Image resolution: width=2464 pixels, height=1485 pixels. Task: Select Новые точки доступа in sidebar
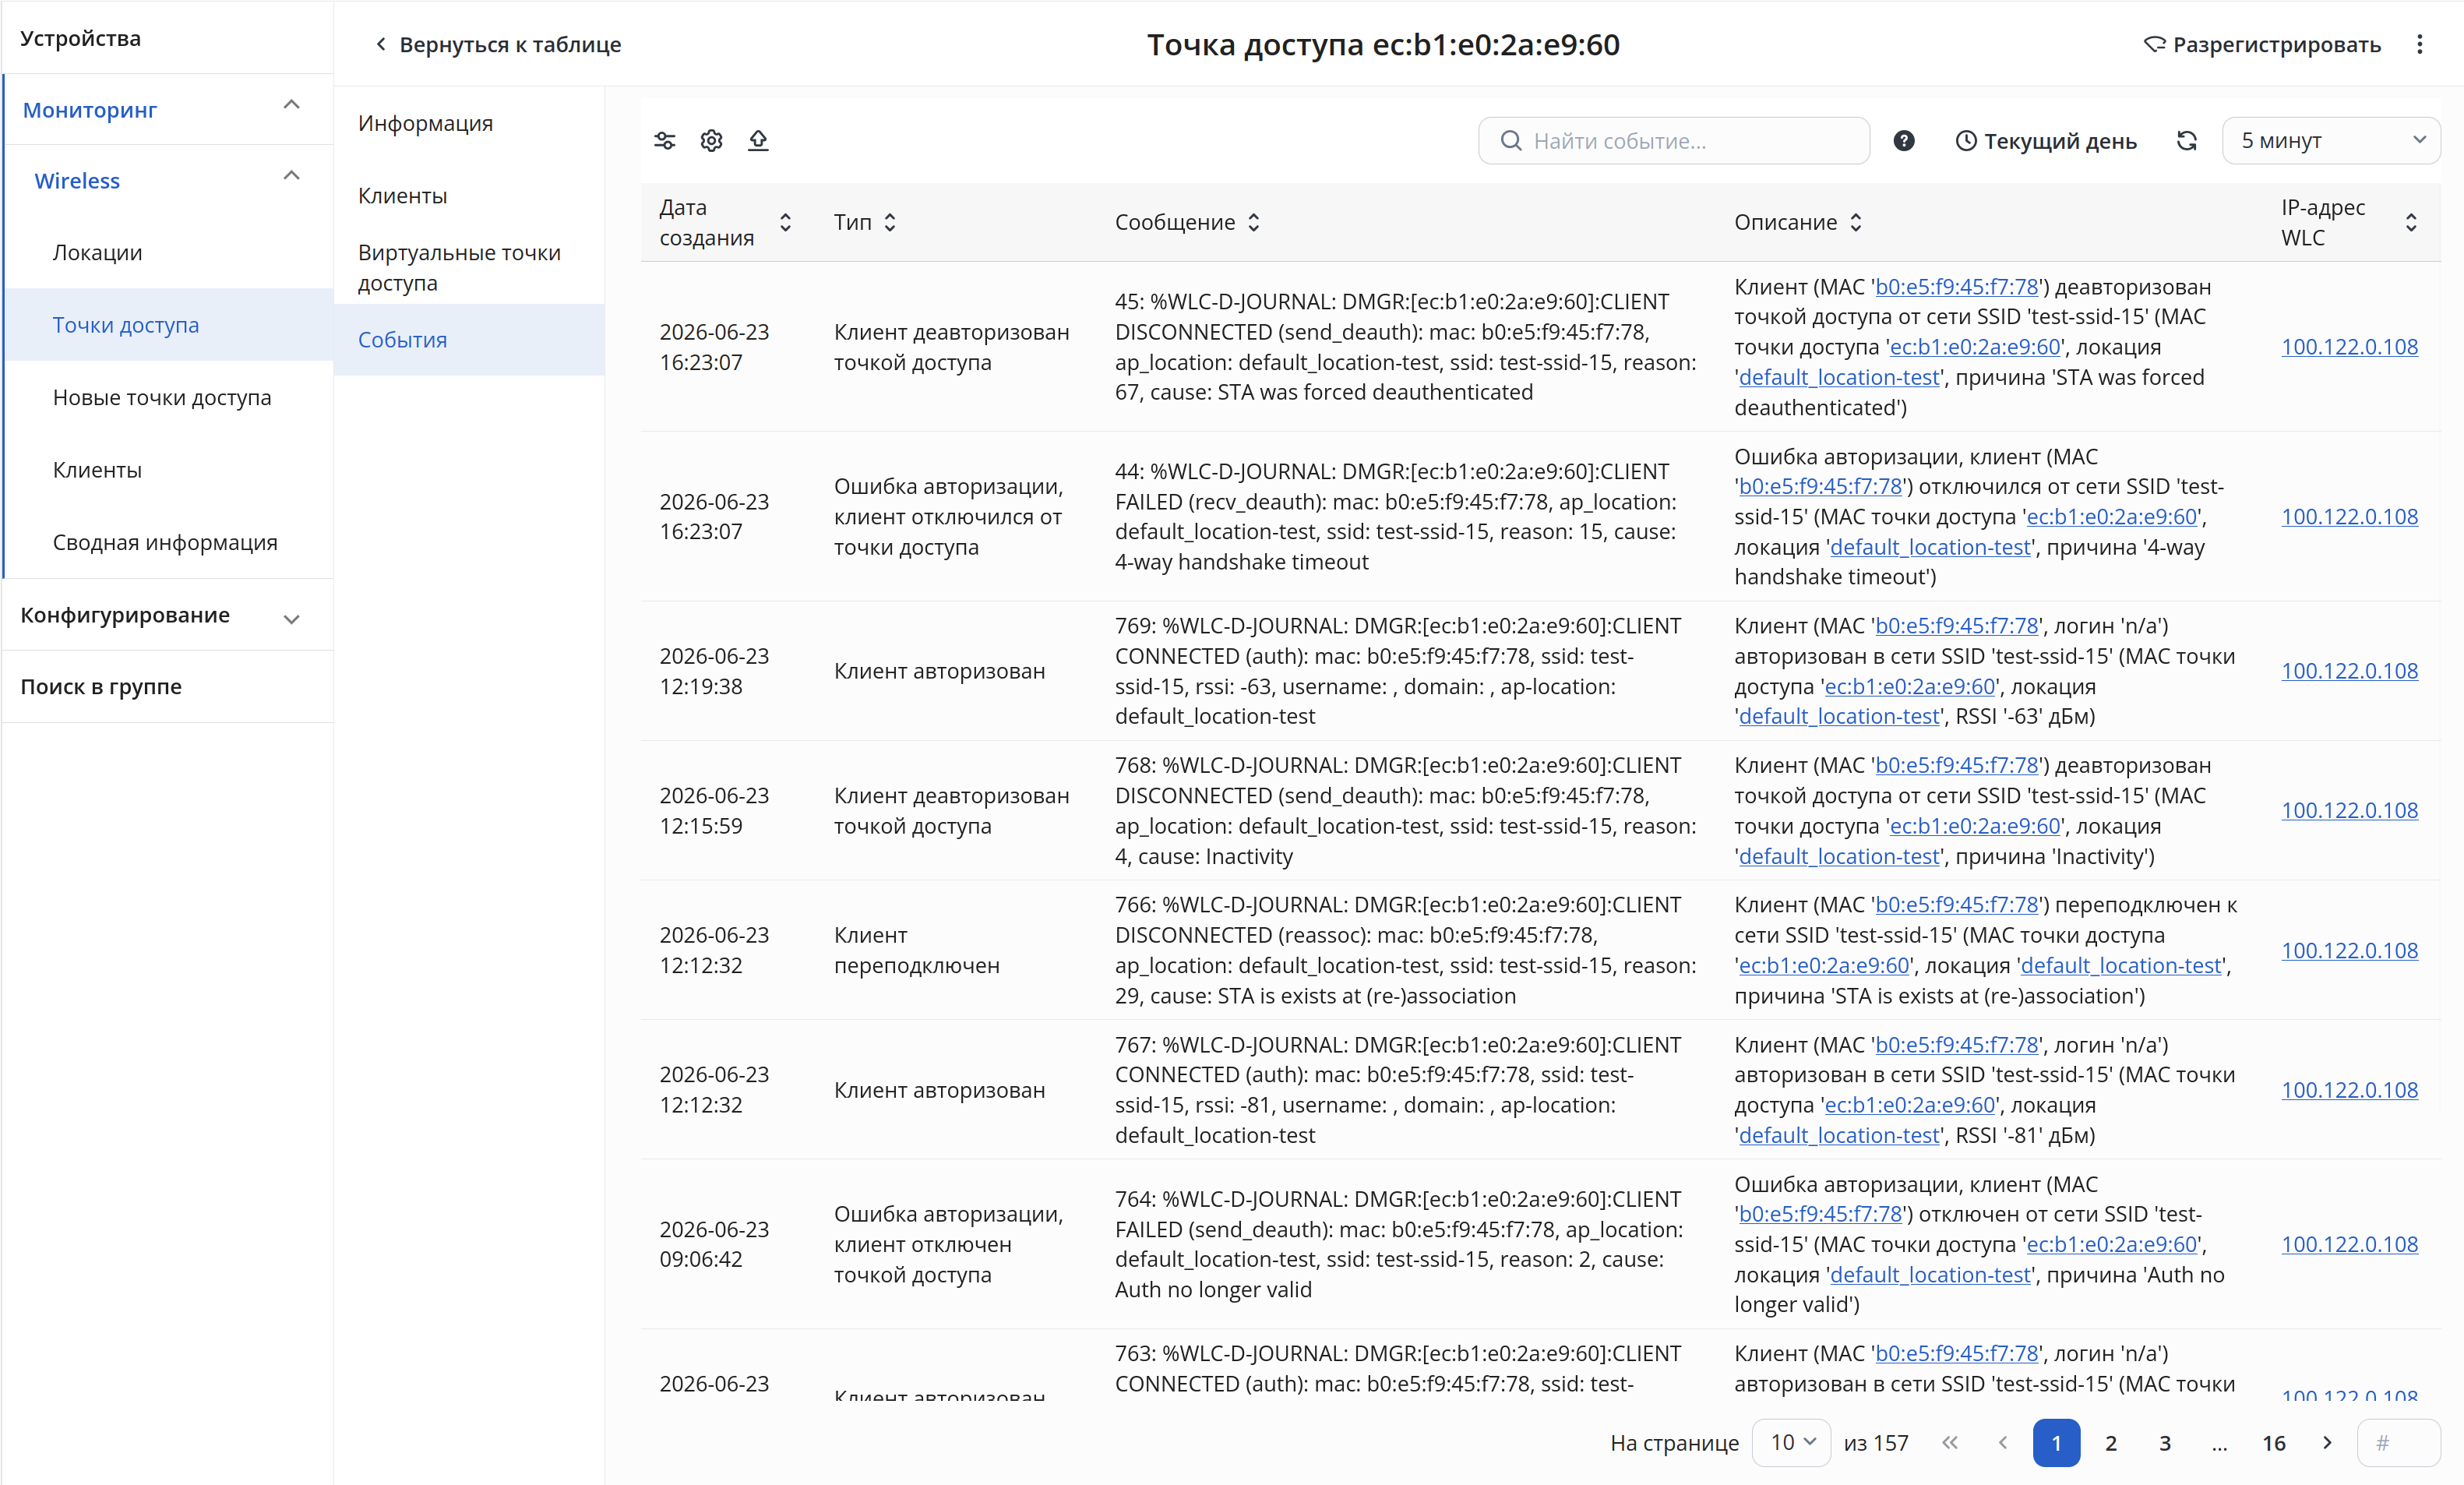pos(162,398)
